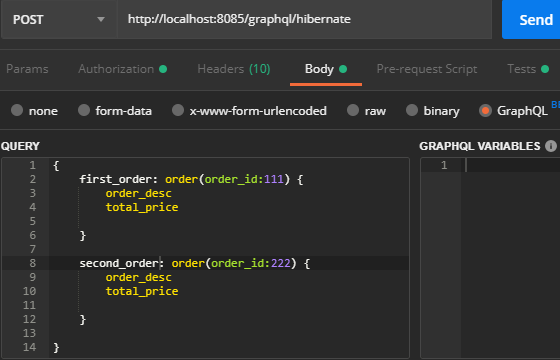Click the request URL input field

tap(304, 19)
